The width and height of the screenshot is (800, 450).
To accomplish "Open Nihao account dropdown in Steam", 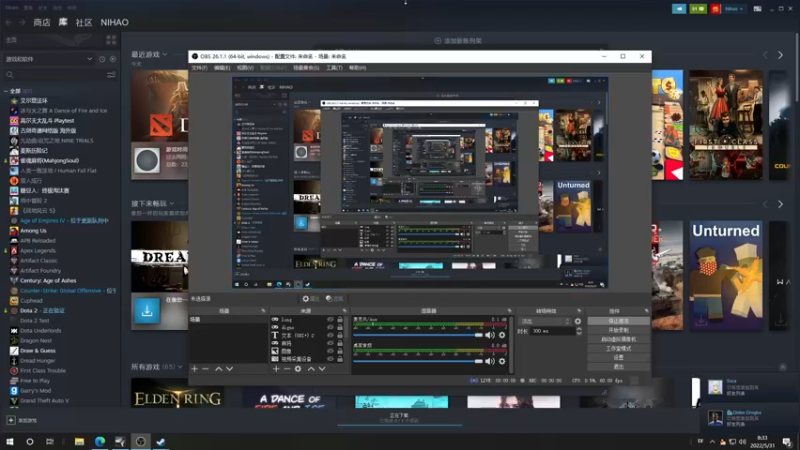I will pos(734,9).
